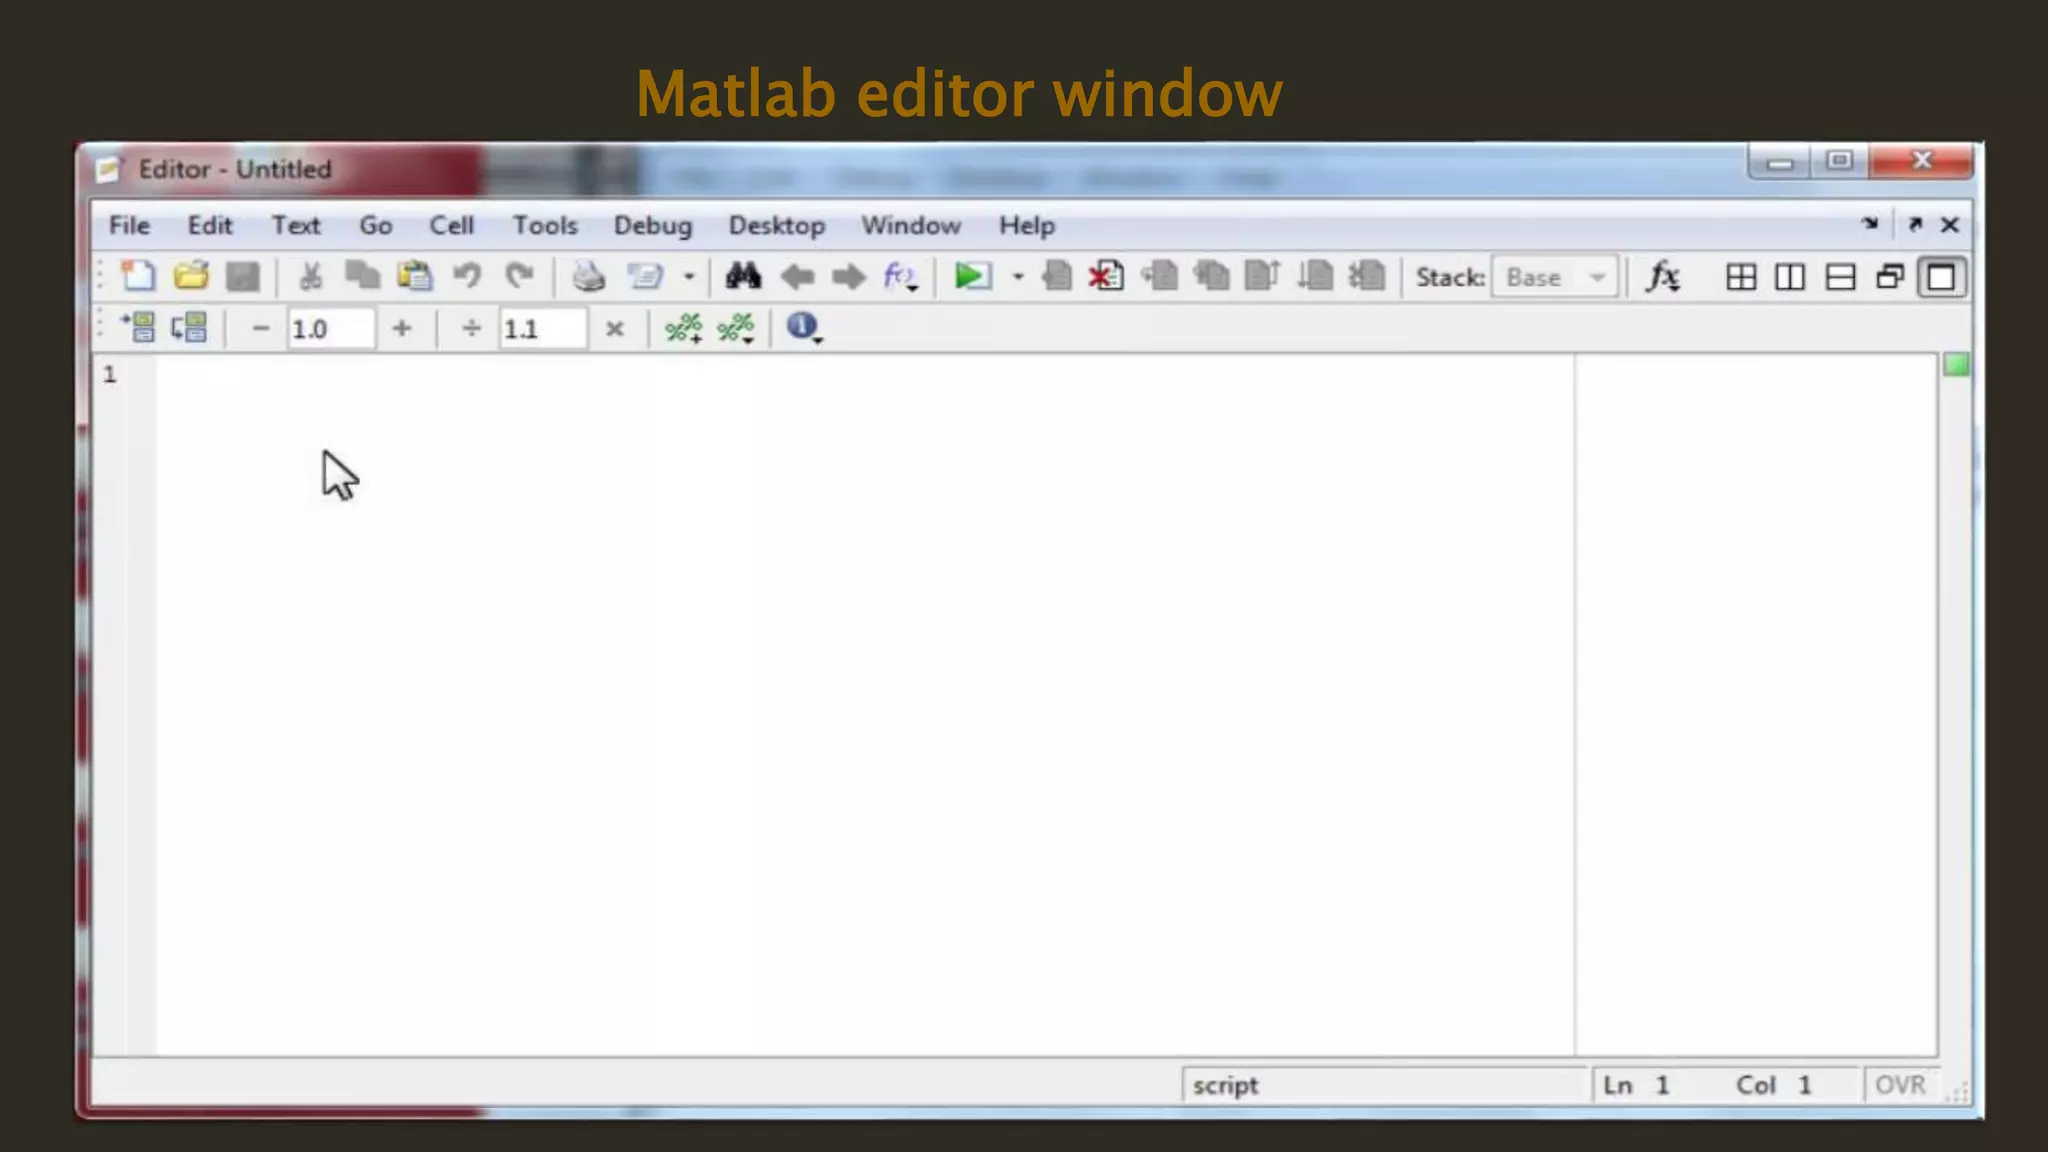Click the 1.0 increment input field
Screen dimensions: 2048x1152
tap(331, 329)
